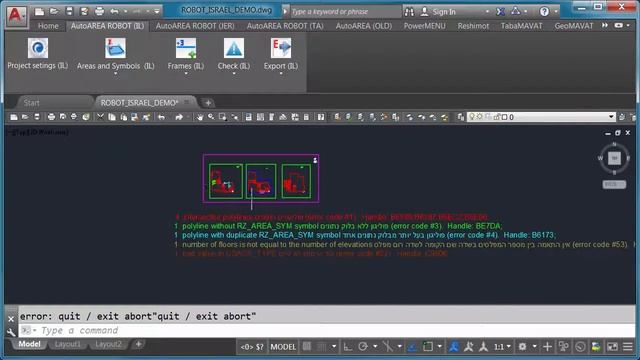Screen dimensions: 640x360
Task: Click the Plot printer icon in quick access toolbar
Action: (99, 11)
